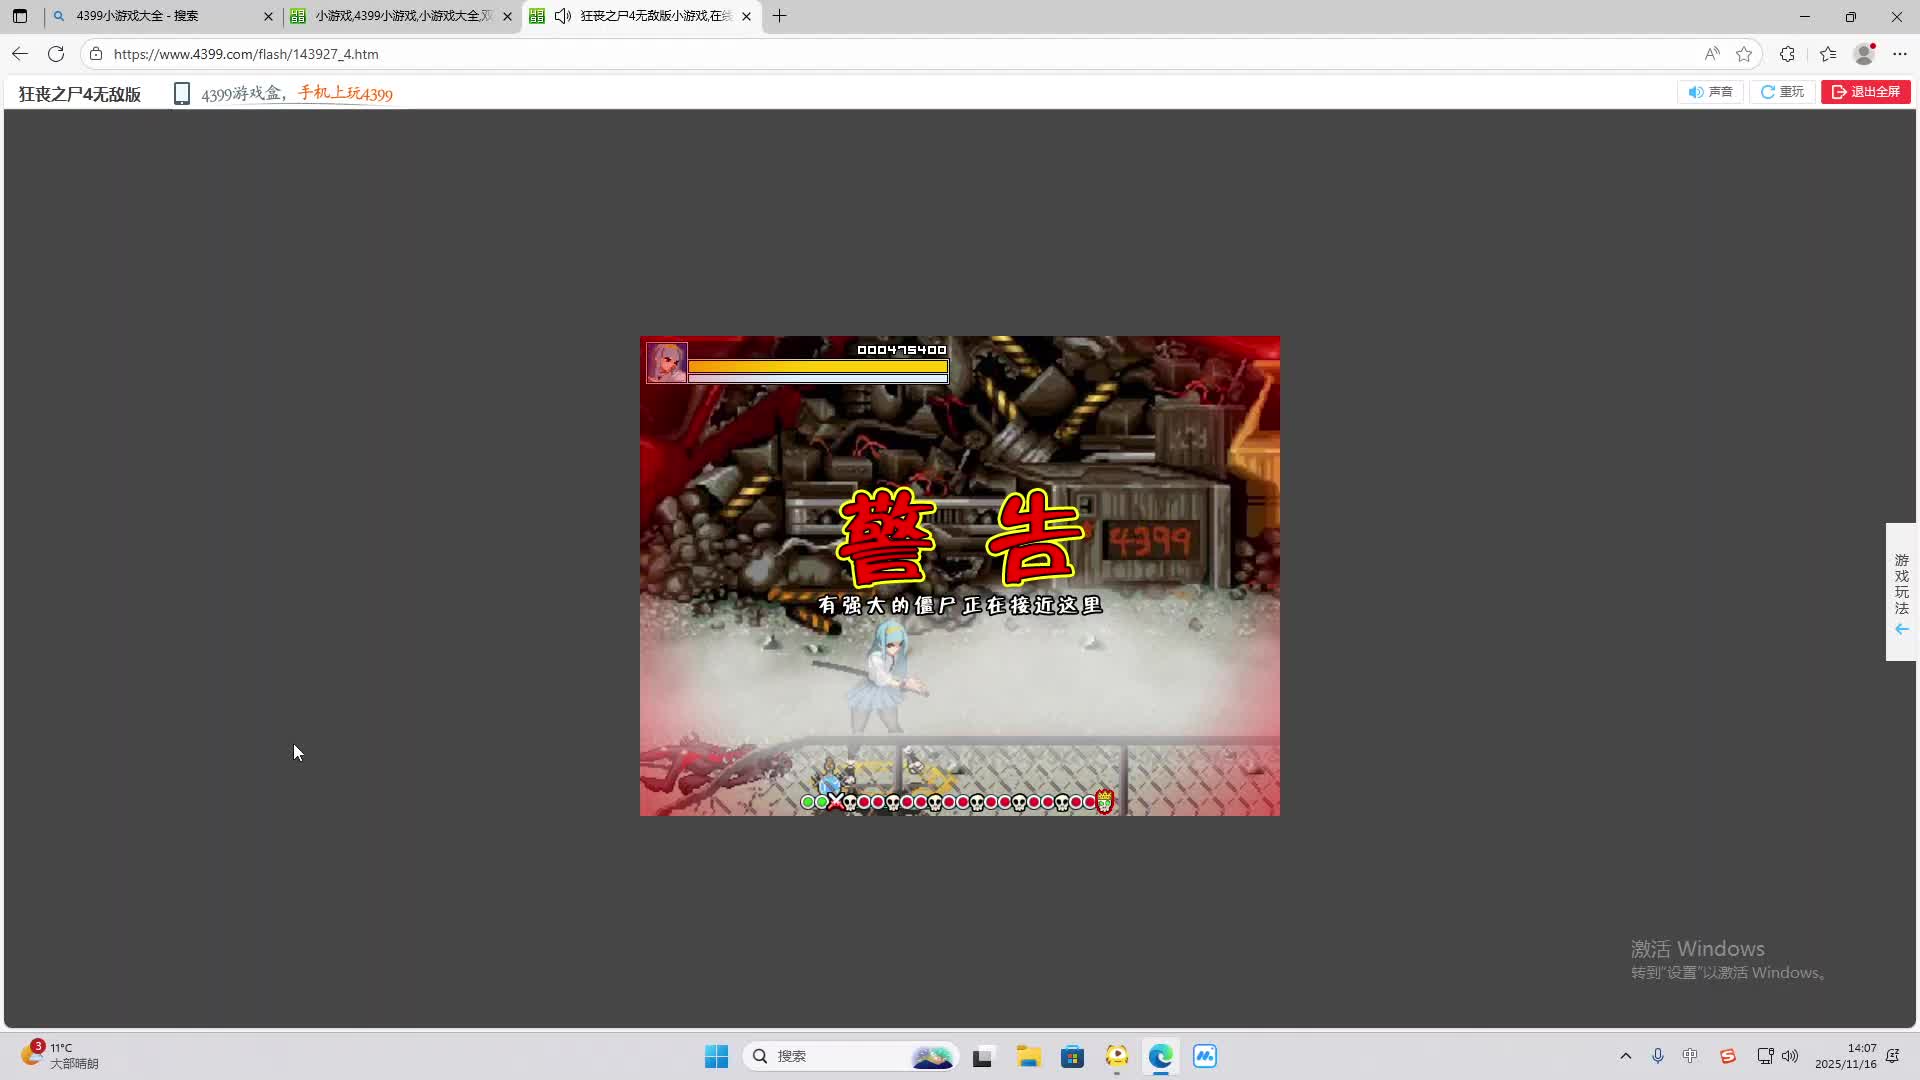Click the player health bar

817,367
